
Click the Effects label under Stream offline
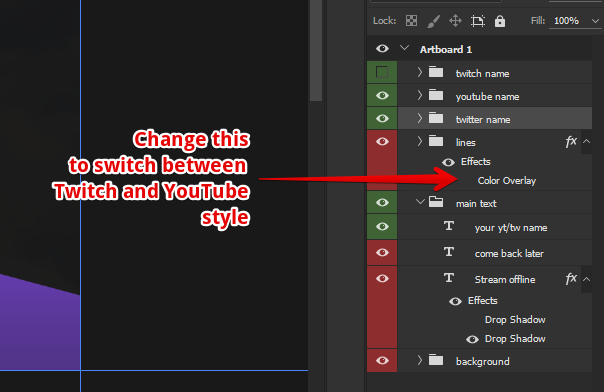tap(482, 300)
